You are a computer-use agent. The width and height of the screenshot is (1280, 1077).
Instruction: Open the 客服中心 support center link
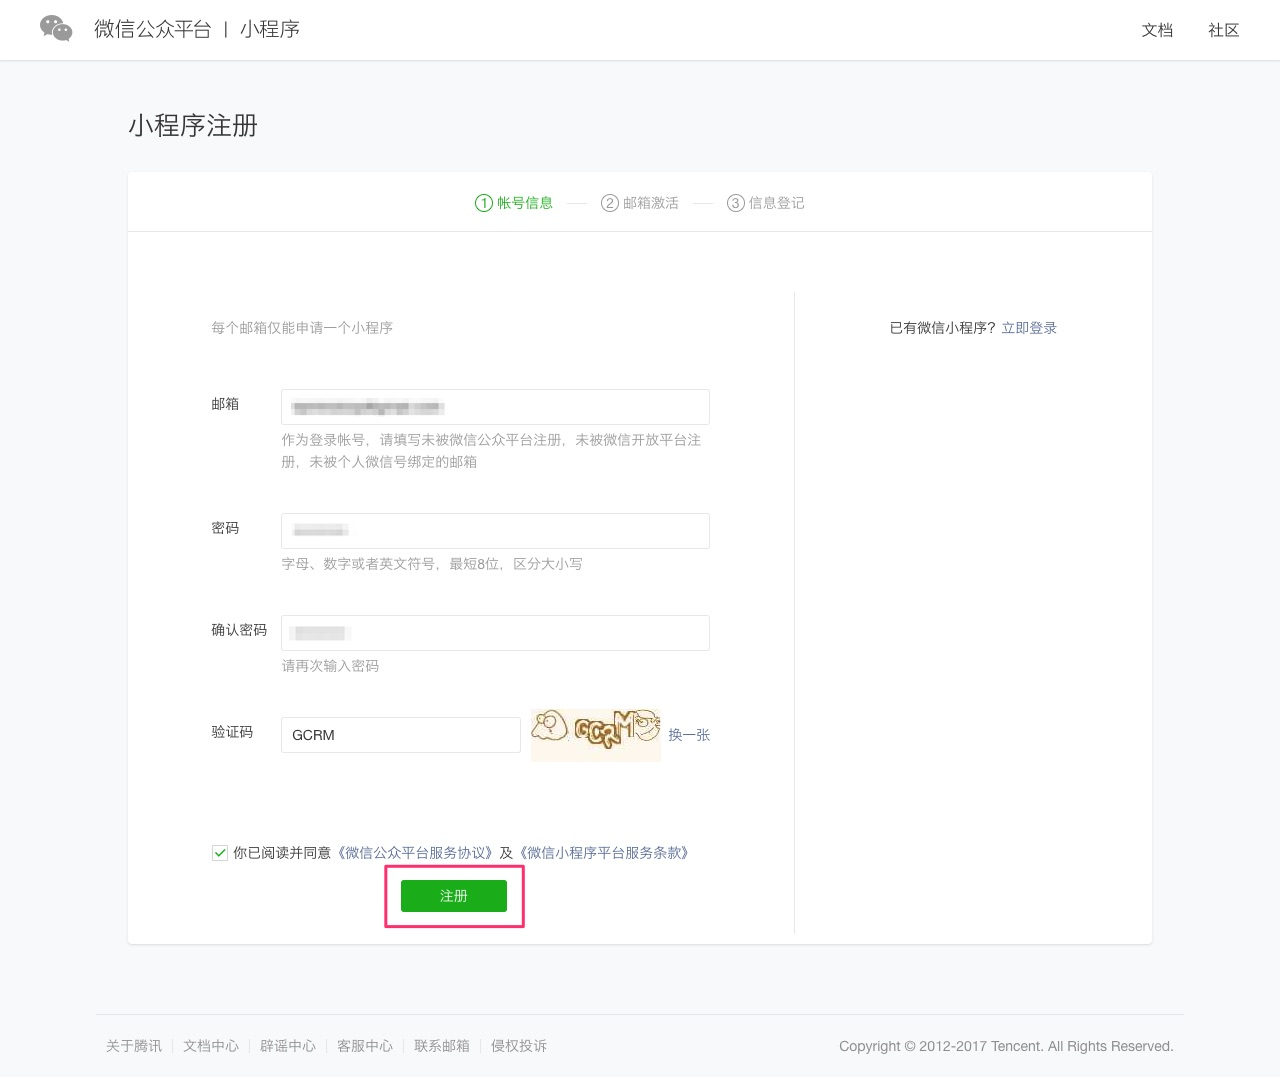click(364, 1045)
